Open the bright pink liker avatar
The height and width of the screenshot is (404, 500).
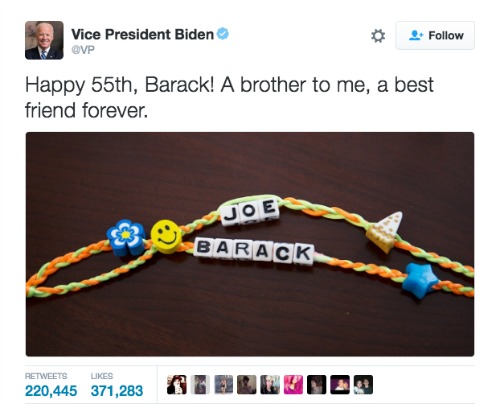[293, 385]
